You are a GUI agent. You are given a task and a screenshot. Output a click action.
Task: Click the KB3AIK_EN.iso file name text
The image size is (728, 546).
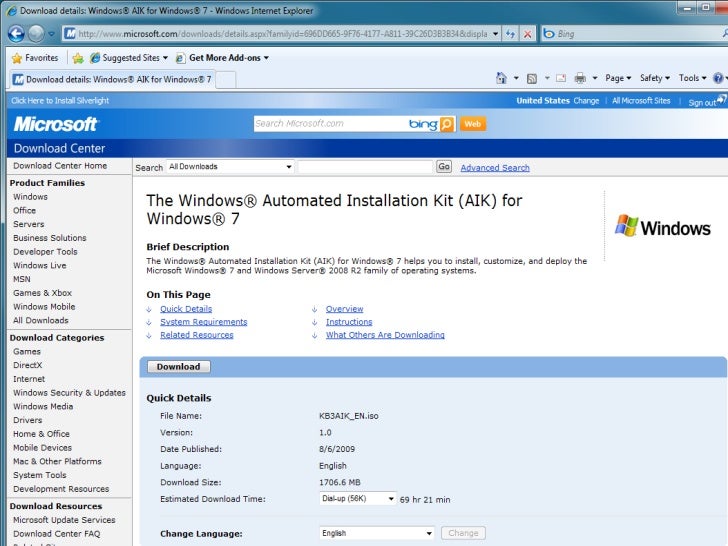click(349, 416)
